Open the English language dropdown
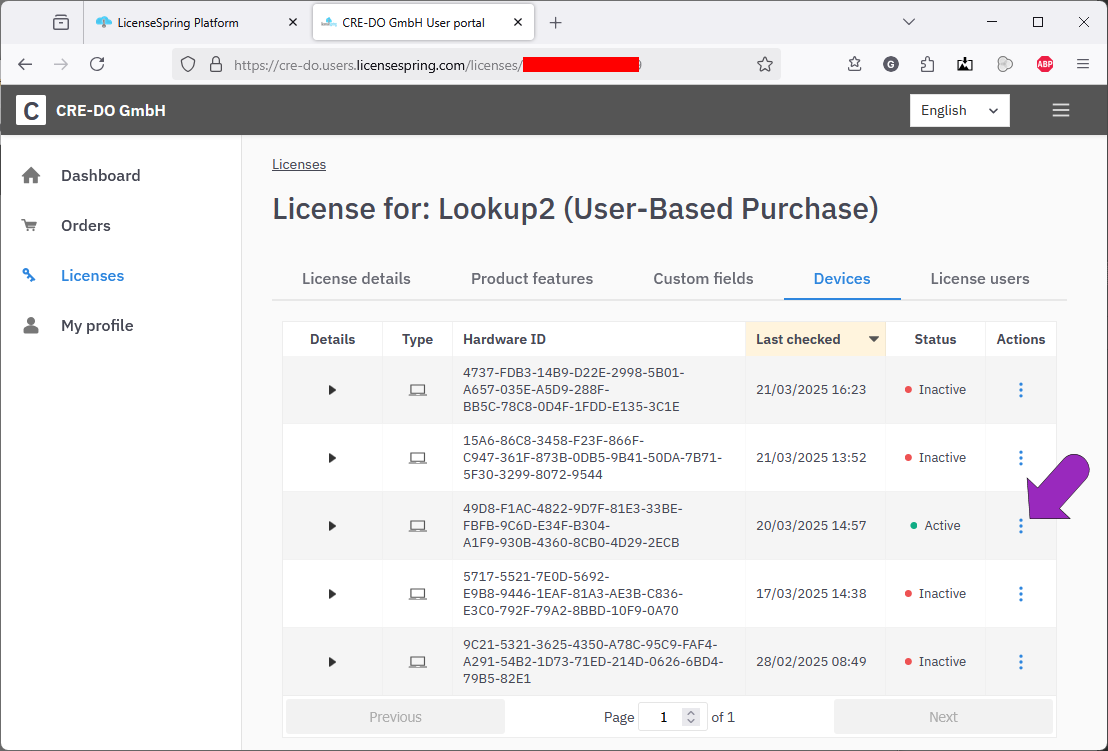The height and width of the screenshot is (751, 1108). point(959,110)
